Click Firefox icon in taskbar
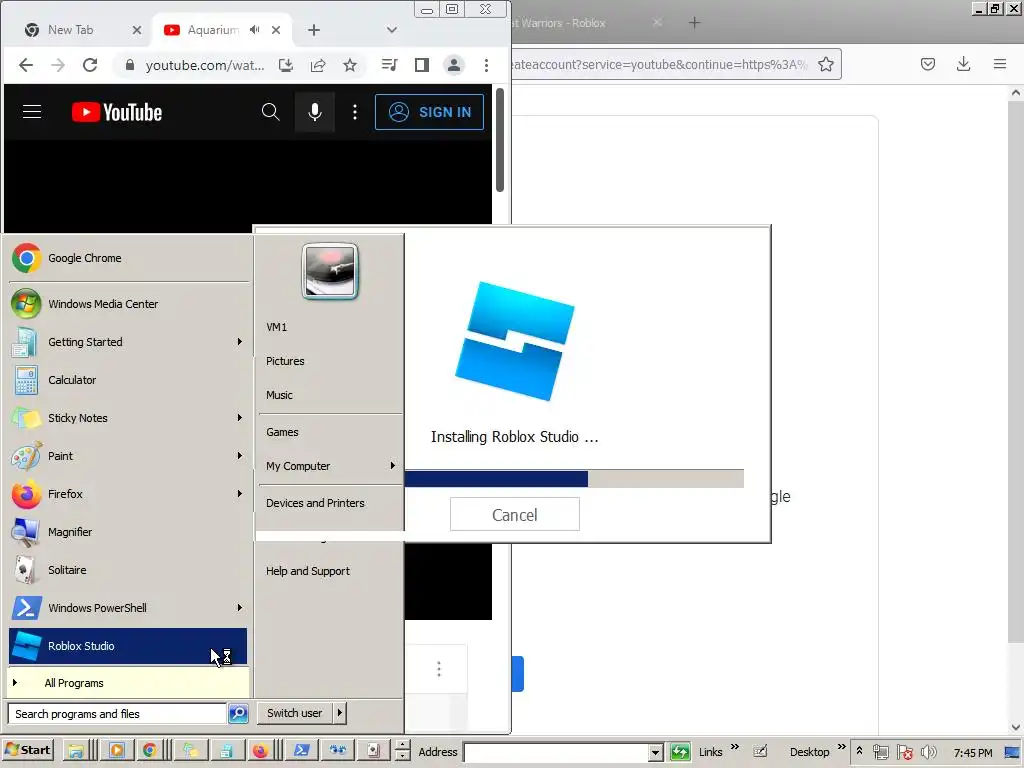 (x=261, y=751)
